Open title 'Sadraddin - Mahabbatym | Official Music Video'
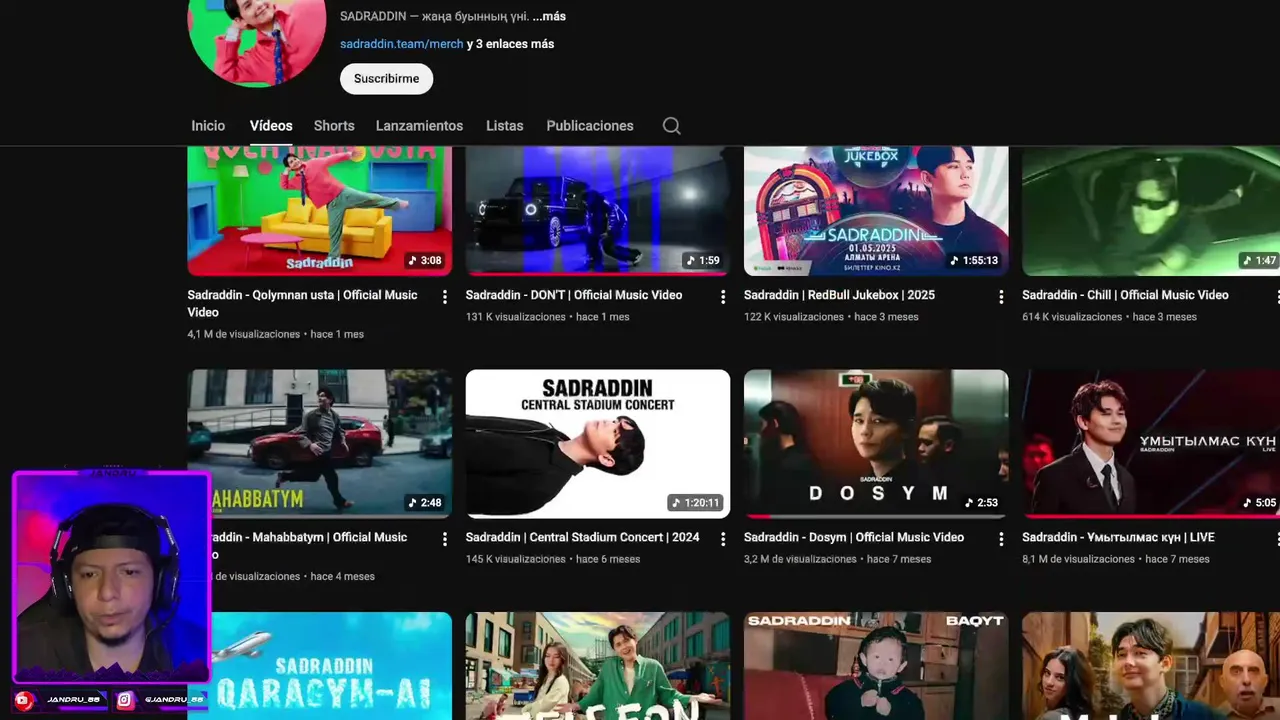 [310, 545]
